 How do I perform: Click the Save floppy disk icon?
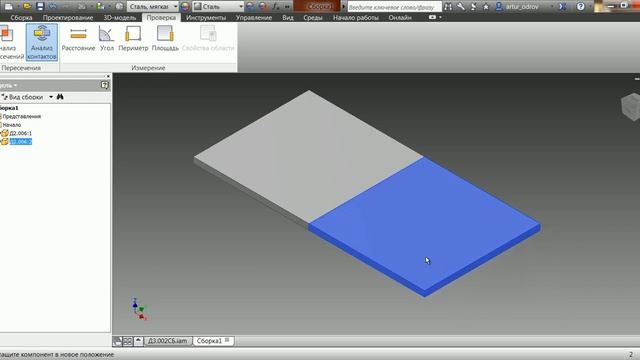pyautogui.click(x=40, y=7)
